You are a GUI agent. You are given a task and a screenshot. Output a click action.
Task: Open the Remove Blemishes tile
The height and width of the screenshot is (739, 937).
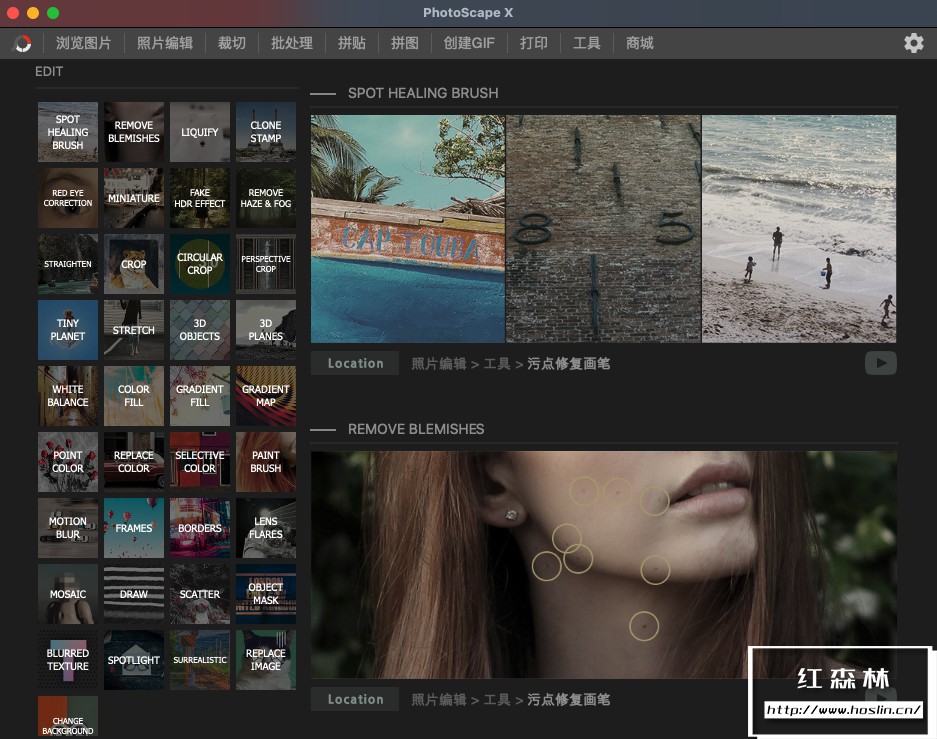134,131
